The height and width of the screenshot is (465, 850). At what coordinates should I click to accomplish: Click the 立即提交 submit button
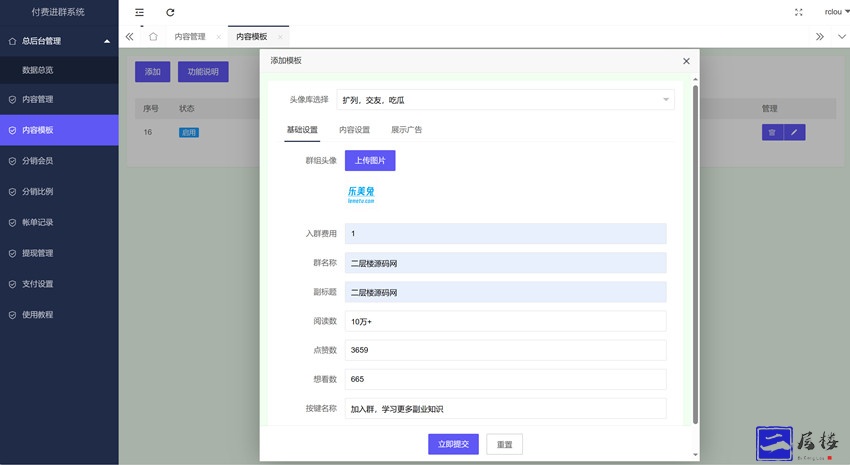pos(454,444)
